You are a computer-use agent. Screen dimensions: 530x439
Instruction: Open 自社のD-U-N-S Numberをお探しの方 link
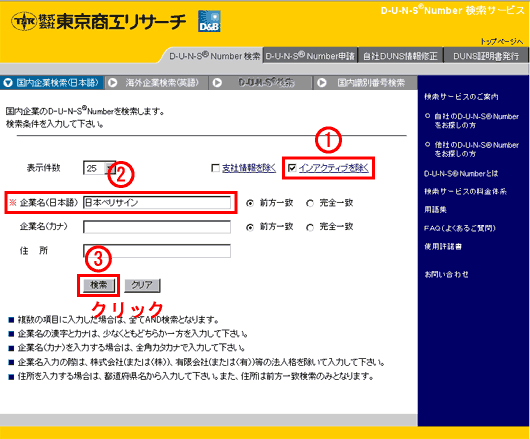(x=477, y=121)
